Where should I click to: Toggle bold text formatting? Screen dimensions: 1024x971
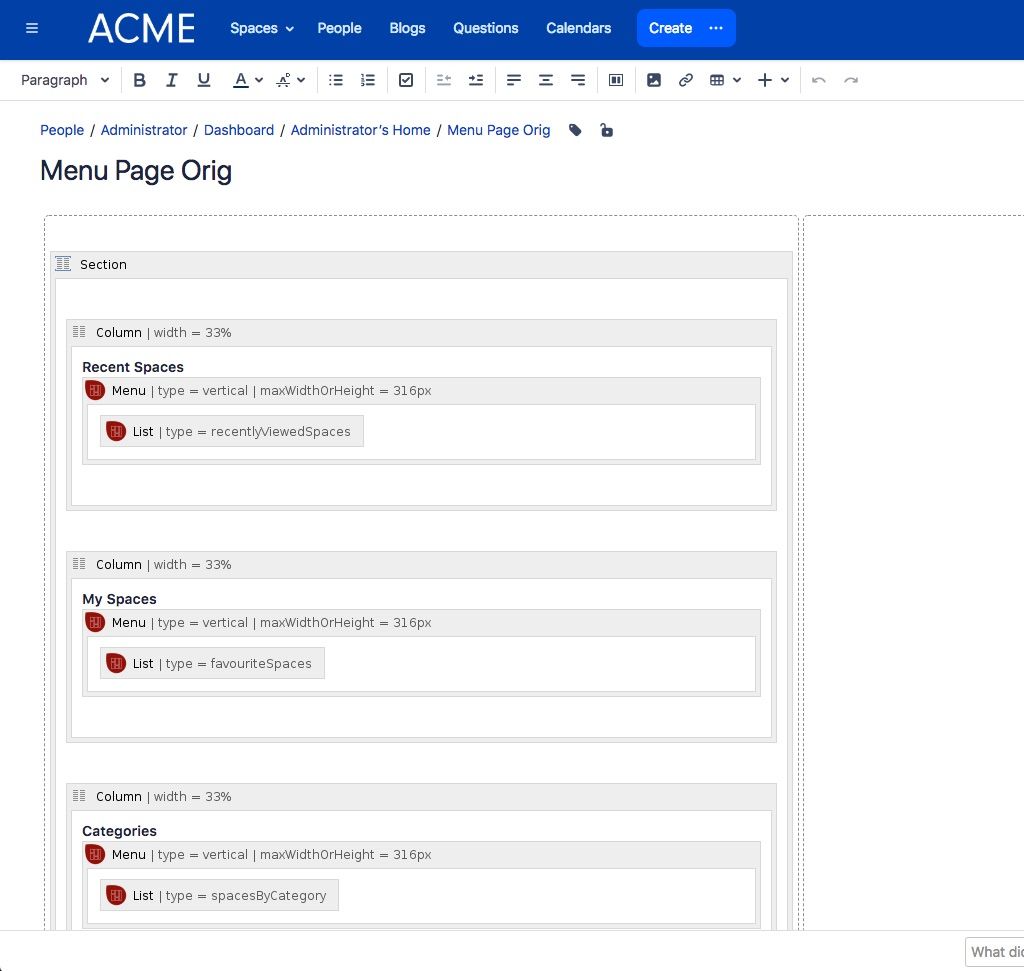(139, 80)
